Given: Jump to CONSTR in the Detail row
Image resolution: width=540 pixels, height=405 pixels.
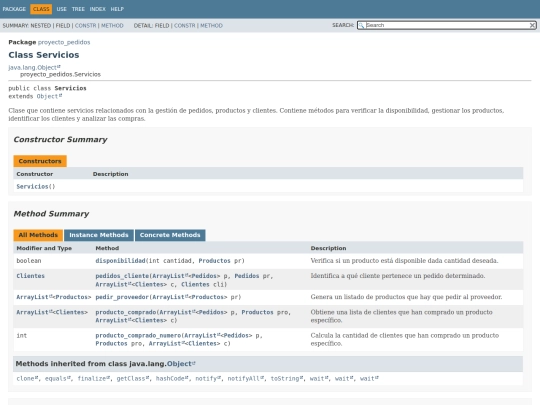Looking at the screenshot, I should coord(185,25).
